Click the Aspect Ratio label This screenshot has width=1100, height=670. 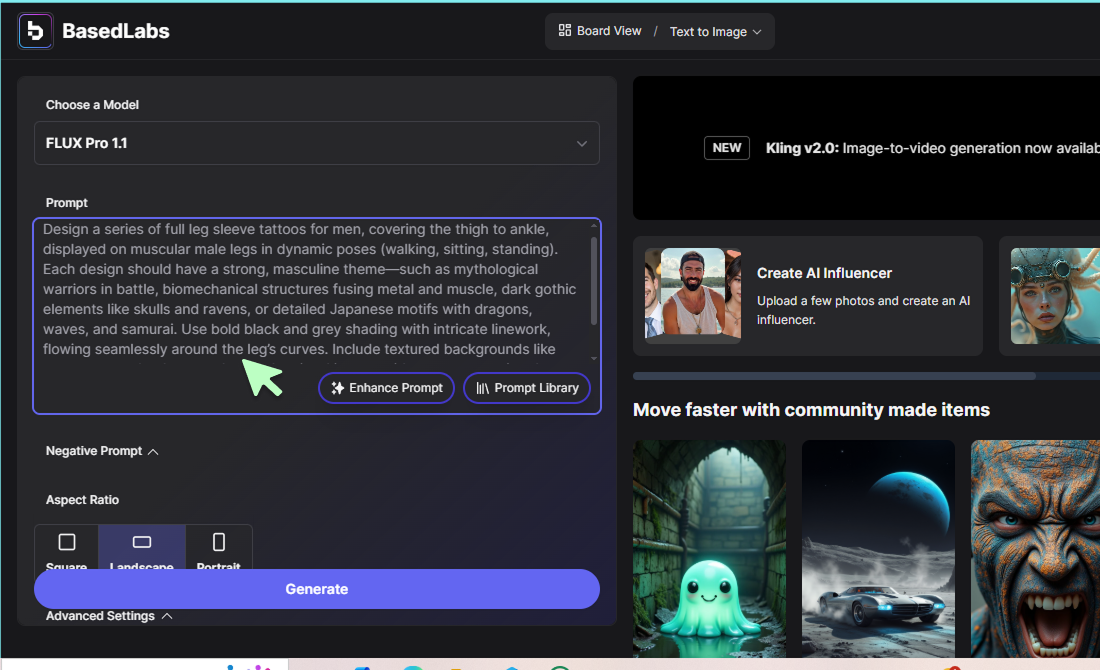coord(82,500)
